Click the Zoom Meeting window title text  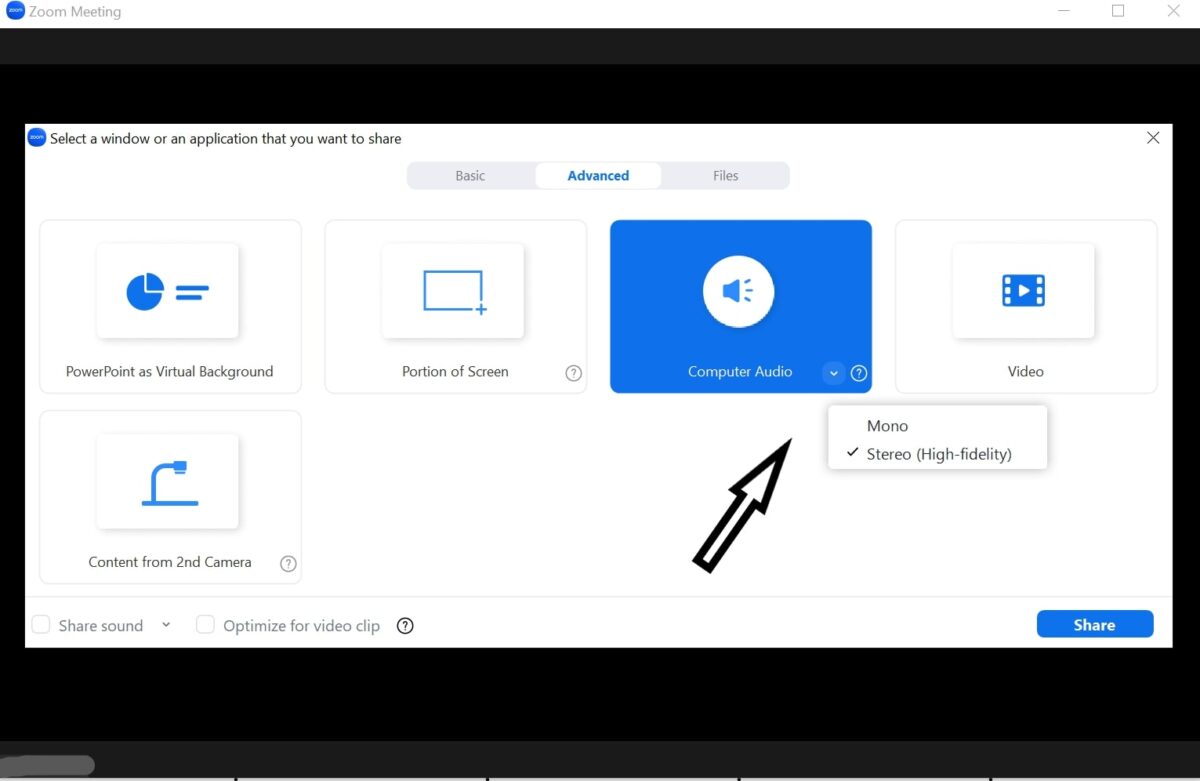pyautogui.click(x=76, y=12)
